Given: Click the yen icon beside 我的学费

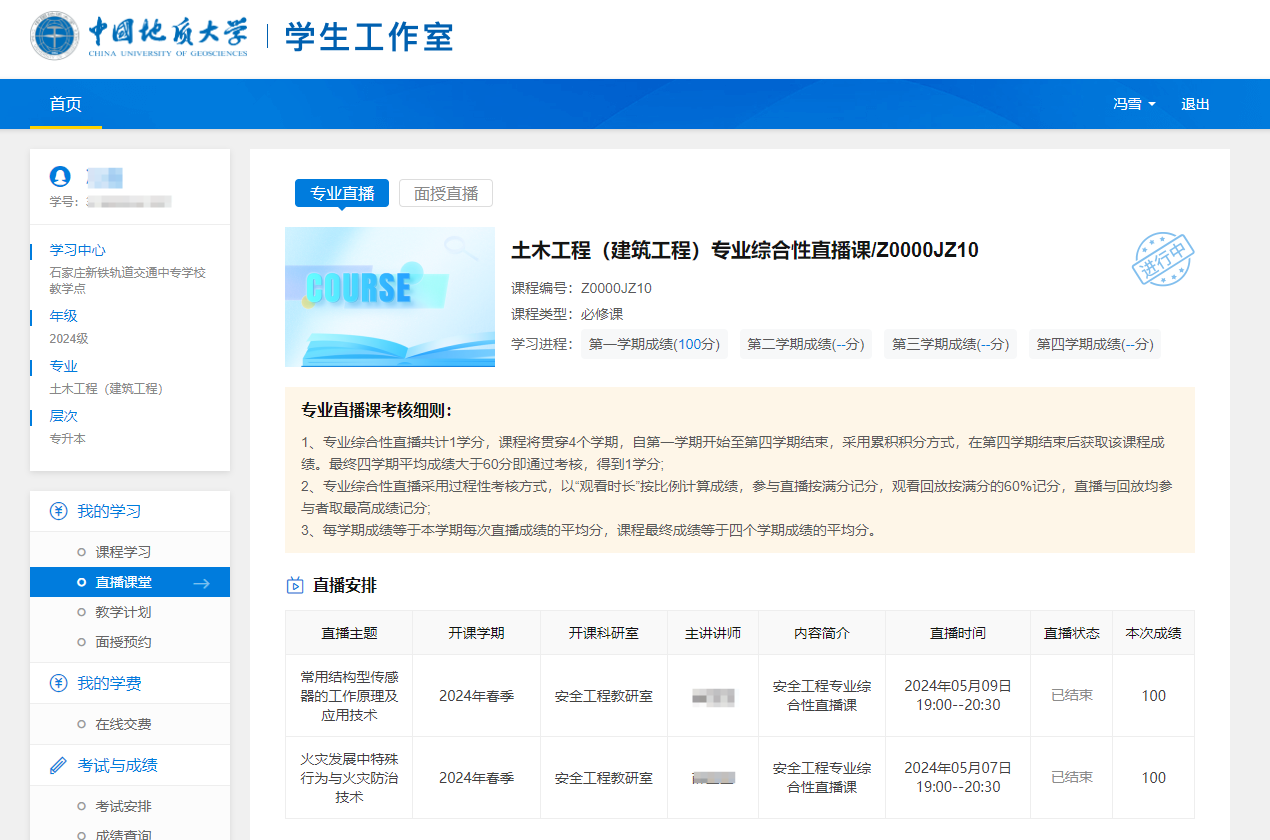Looking at the screenshot, I should click(59, 683).
